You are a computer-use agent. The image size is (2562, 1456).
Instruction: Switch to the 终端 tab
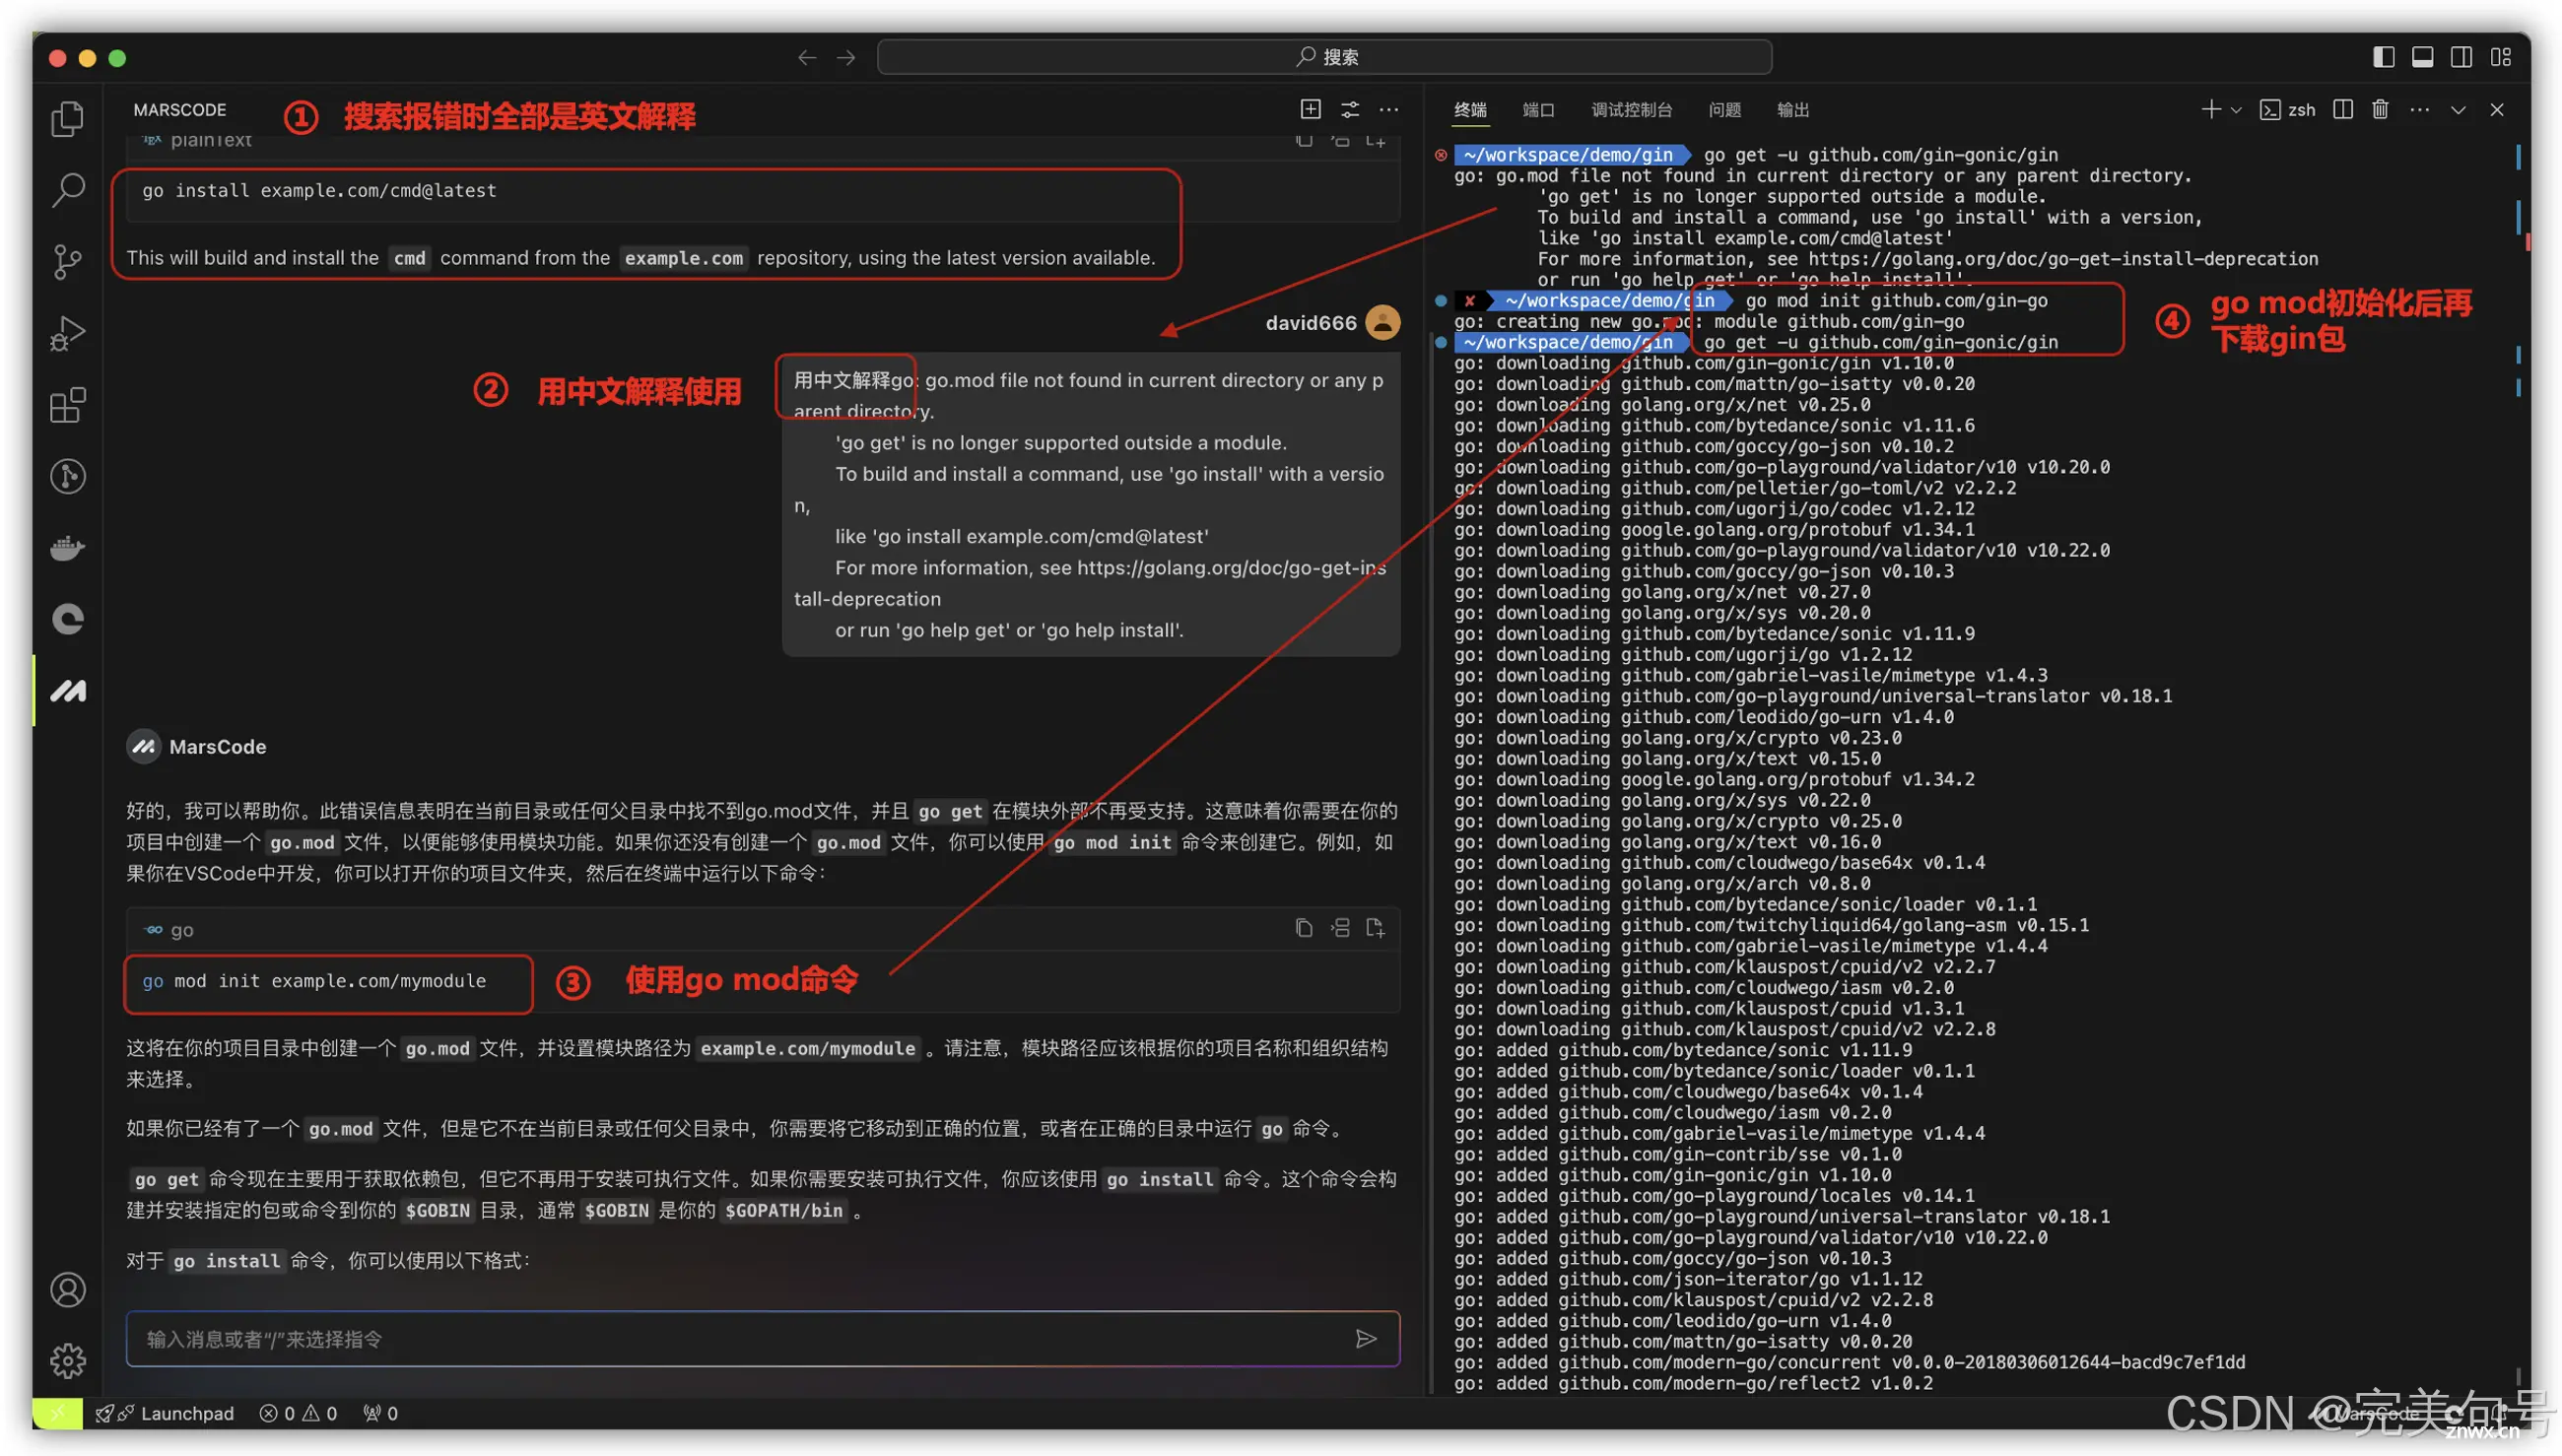point(1470,110)
